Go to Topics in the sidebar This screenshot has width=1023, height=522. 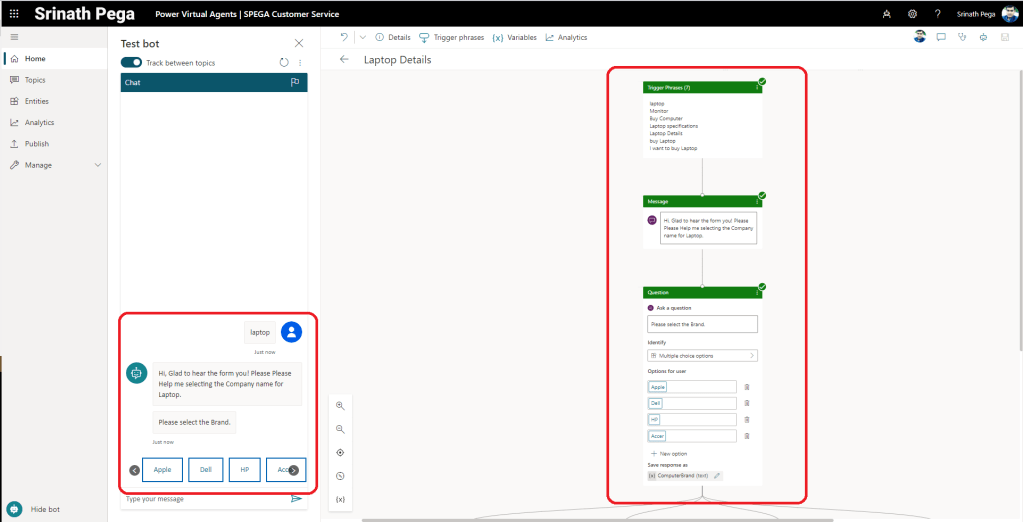tap(35, 80)
